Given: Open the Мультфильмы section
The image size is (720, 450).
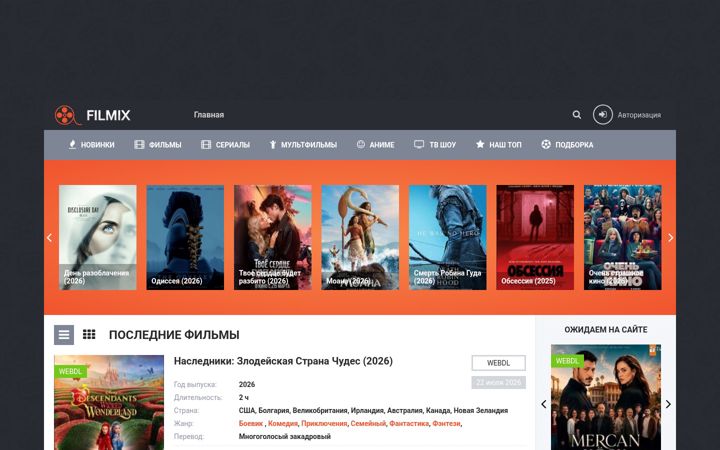Looking at the screenshot, I should (x=309, y=145).
